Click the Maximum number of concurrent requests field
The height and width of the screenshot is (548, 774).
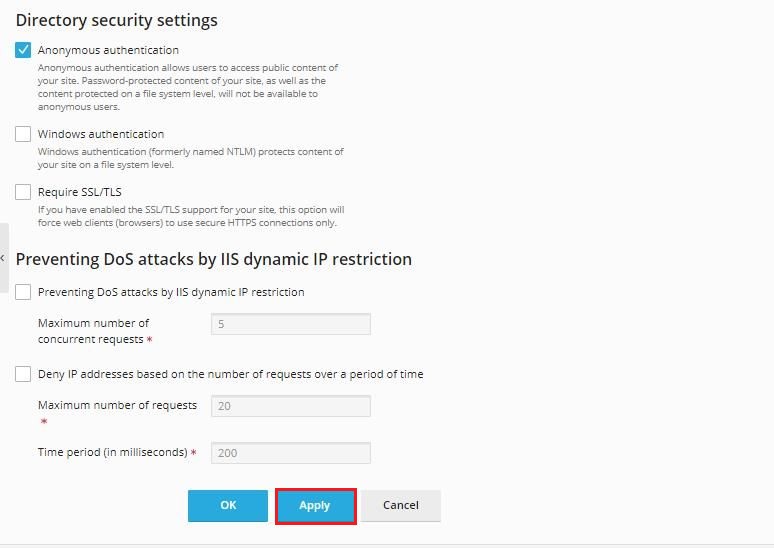(x=290, y=324)
